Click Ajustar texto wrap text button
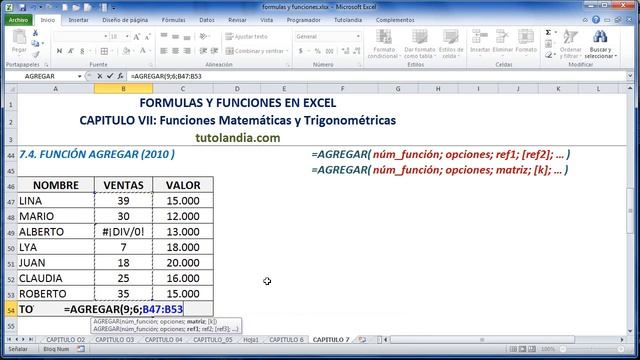 247,36
